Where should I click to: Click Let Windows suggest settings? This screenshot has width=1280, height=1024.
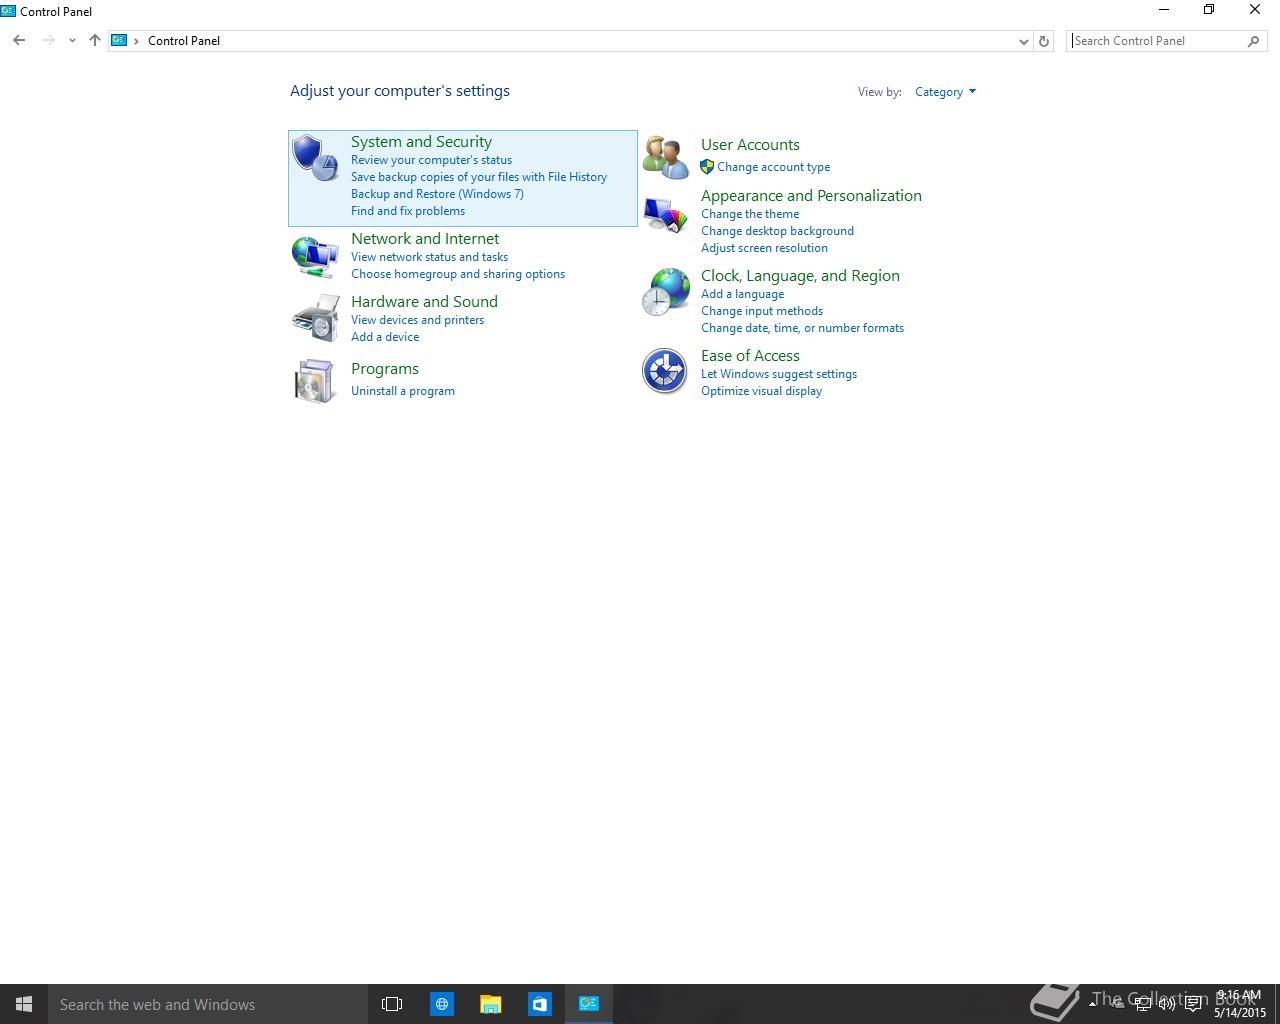[779, 374]
